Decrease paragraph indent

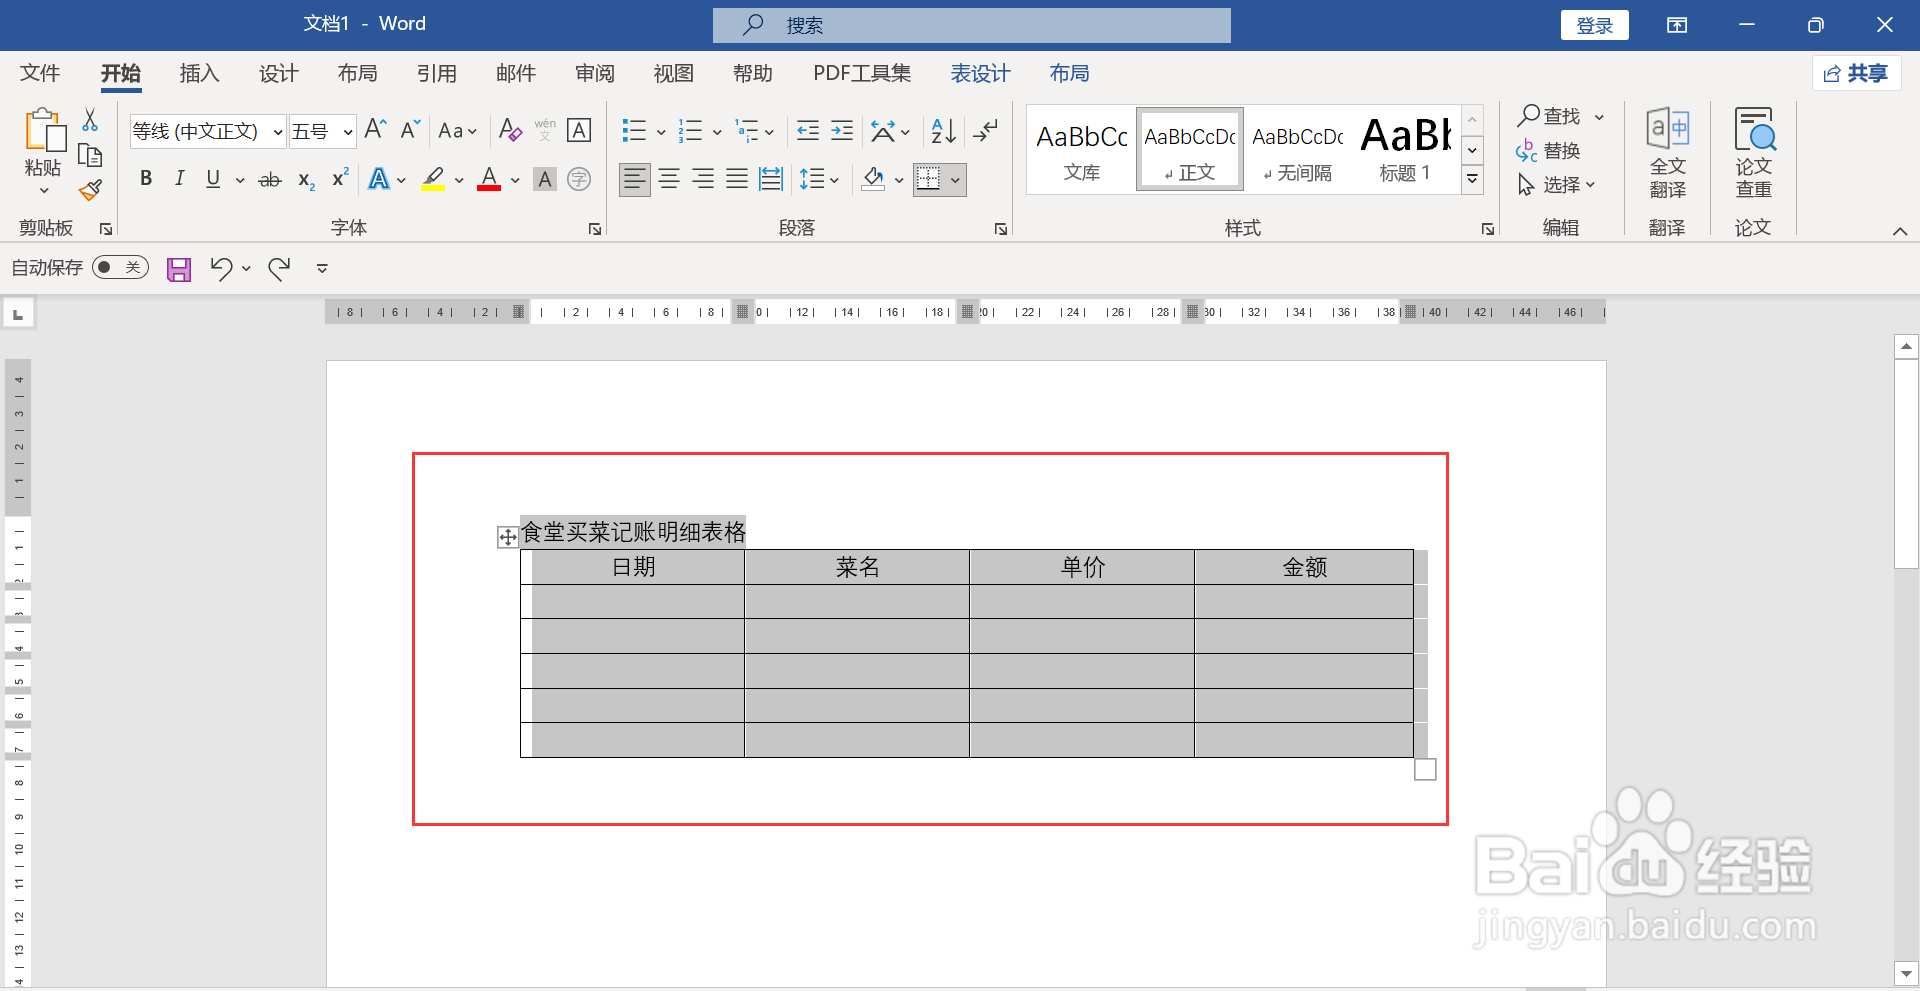click(x=807, y=131)
